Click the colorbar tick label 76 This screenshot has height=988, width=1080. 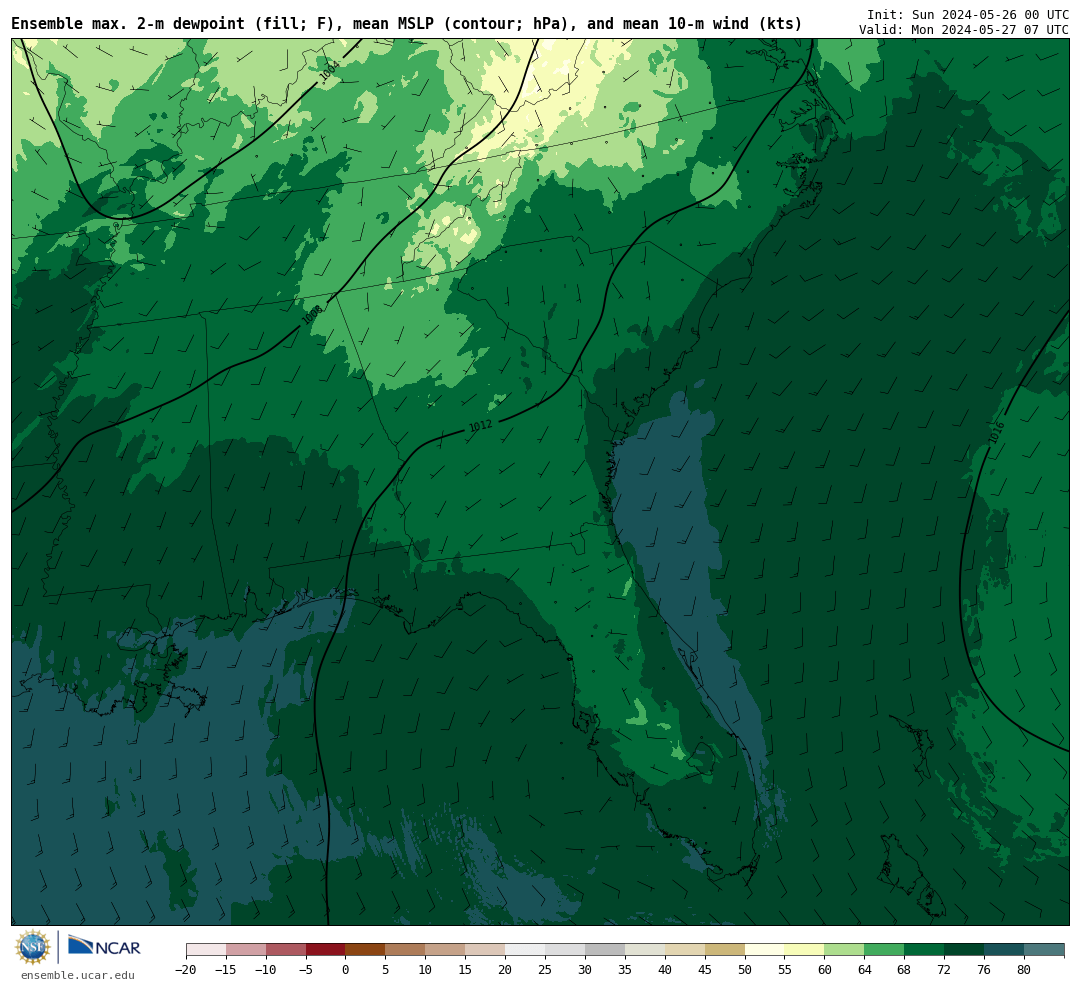pyautogui.click(x=984, y=970)
